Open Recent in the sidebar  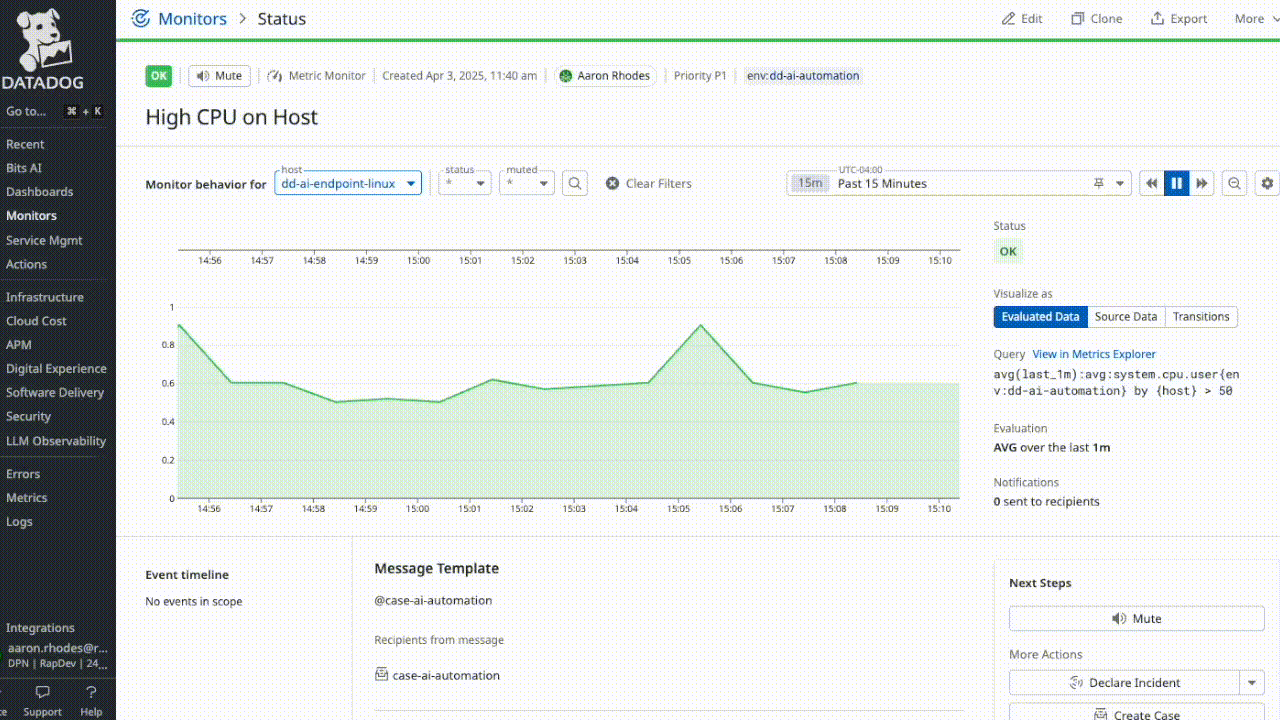(x=25, y=144)
